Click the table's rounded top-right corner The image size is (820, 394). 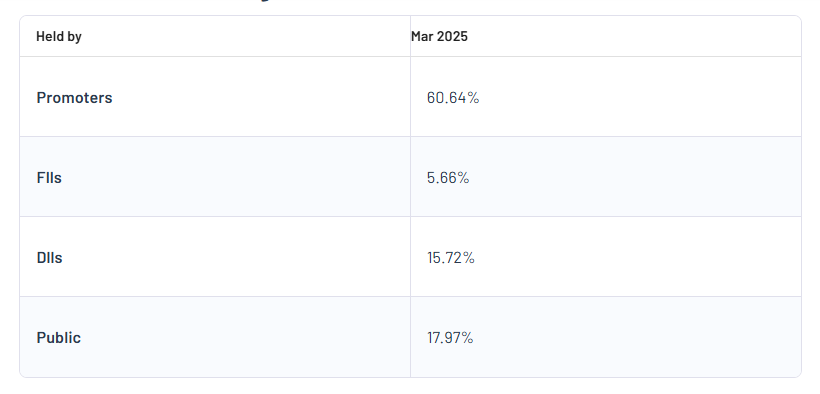coord(799,18)
